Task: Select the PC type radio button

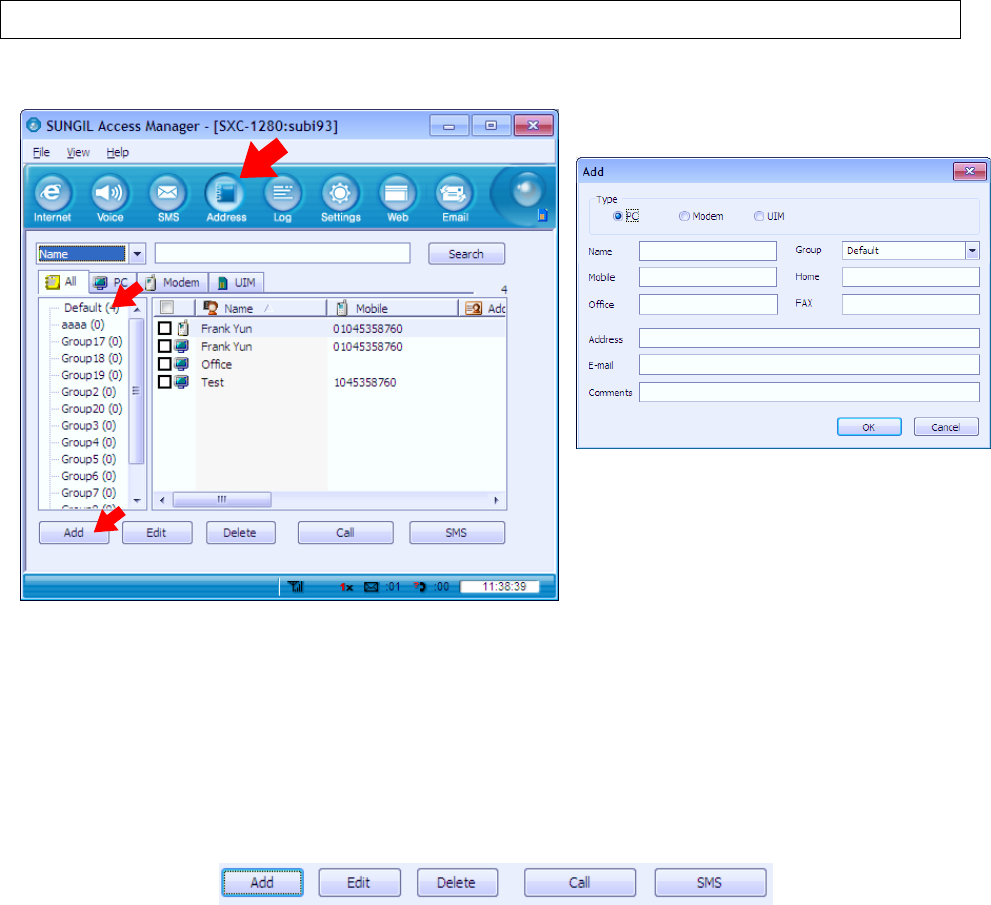Action: click(617, 216)
